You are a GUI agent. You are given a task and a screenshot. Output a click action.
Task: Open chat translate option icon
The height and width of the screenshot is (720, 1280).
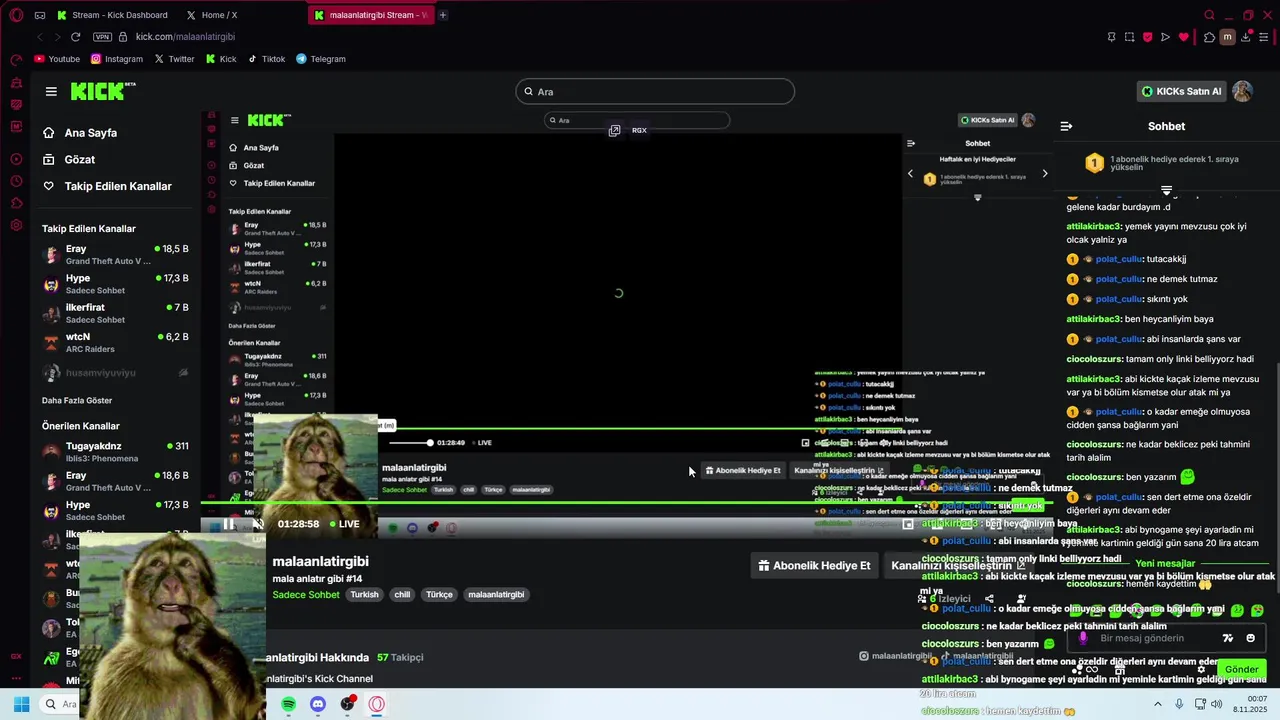pos(1228,638)
